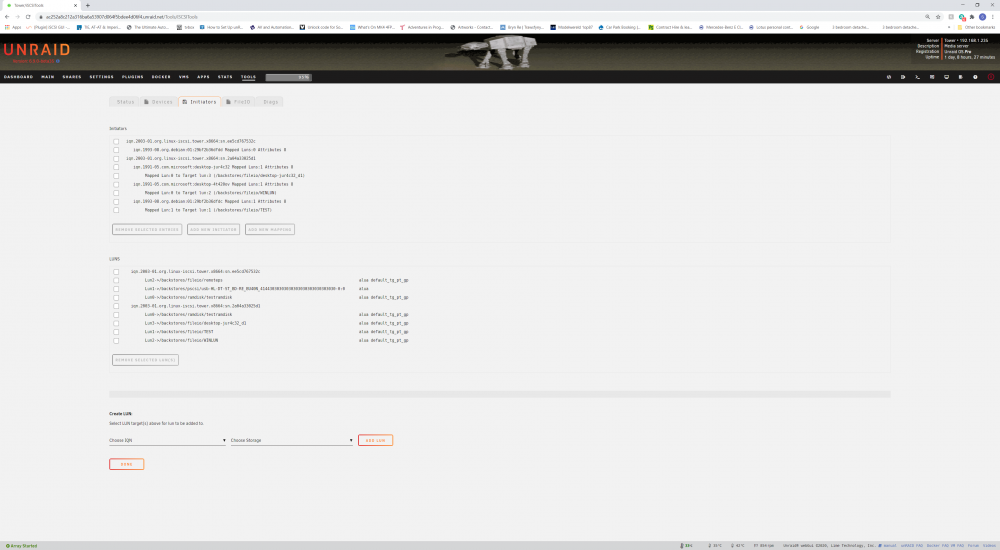Screen dimensions: 1000x550
Task: Open the Shares menu item
Action: pyautogui.click(x=72, y=77)
